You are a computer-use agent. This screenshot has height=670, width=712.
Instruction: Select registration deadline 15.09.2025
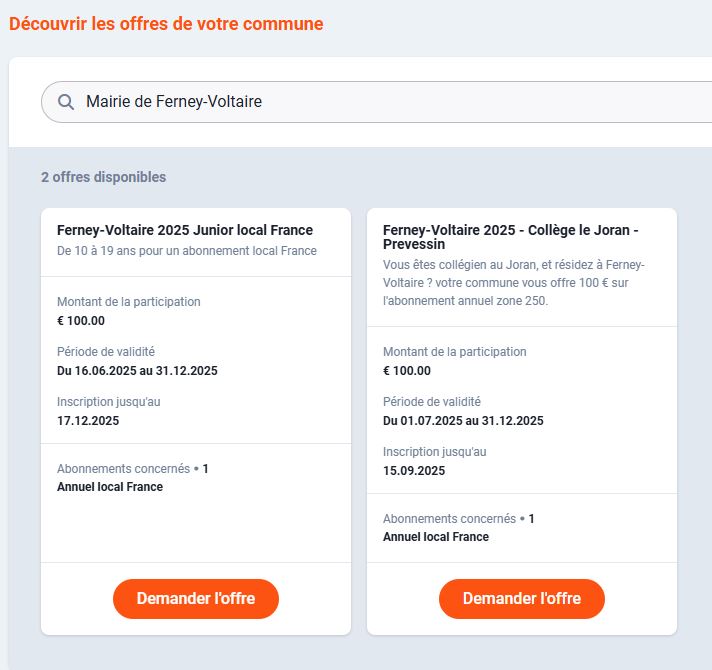click(414, 471)
